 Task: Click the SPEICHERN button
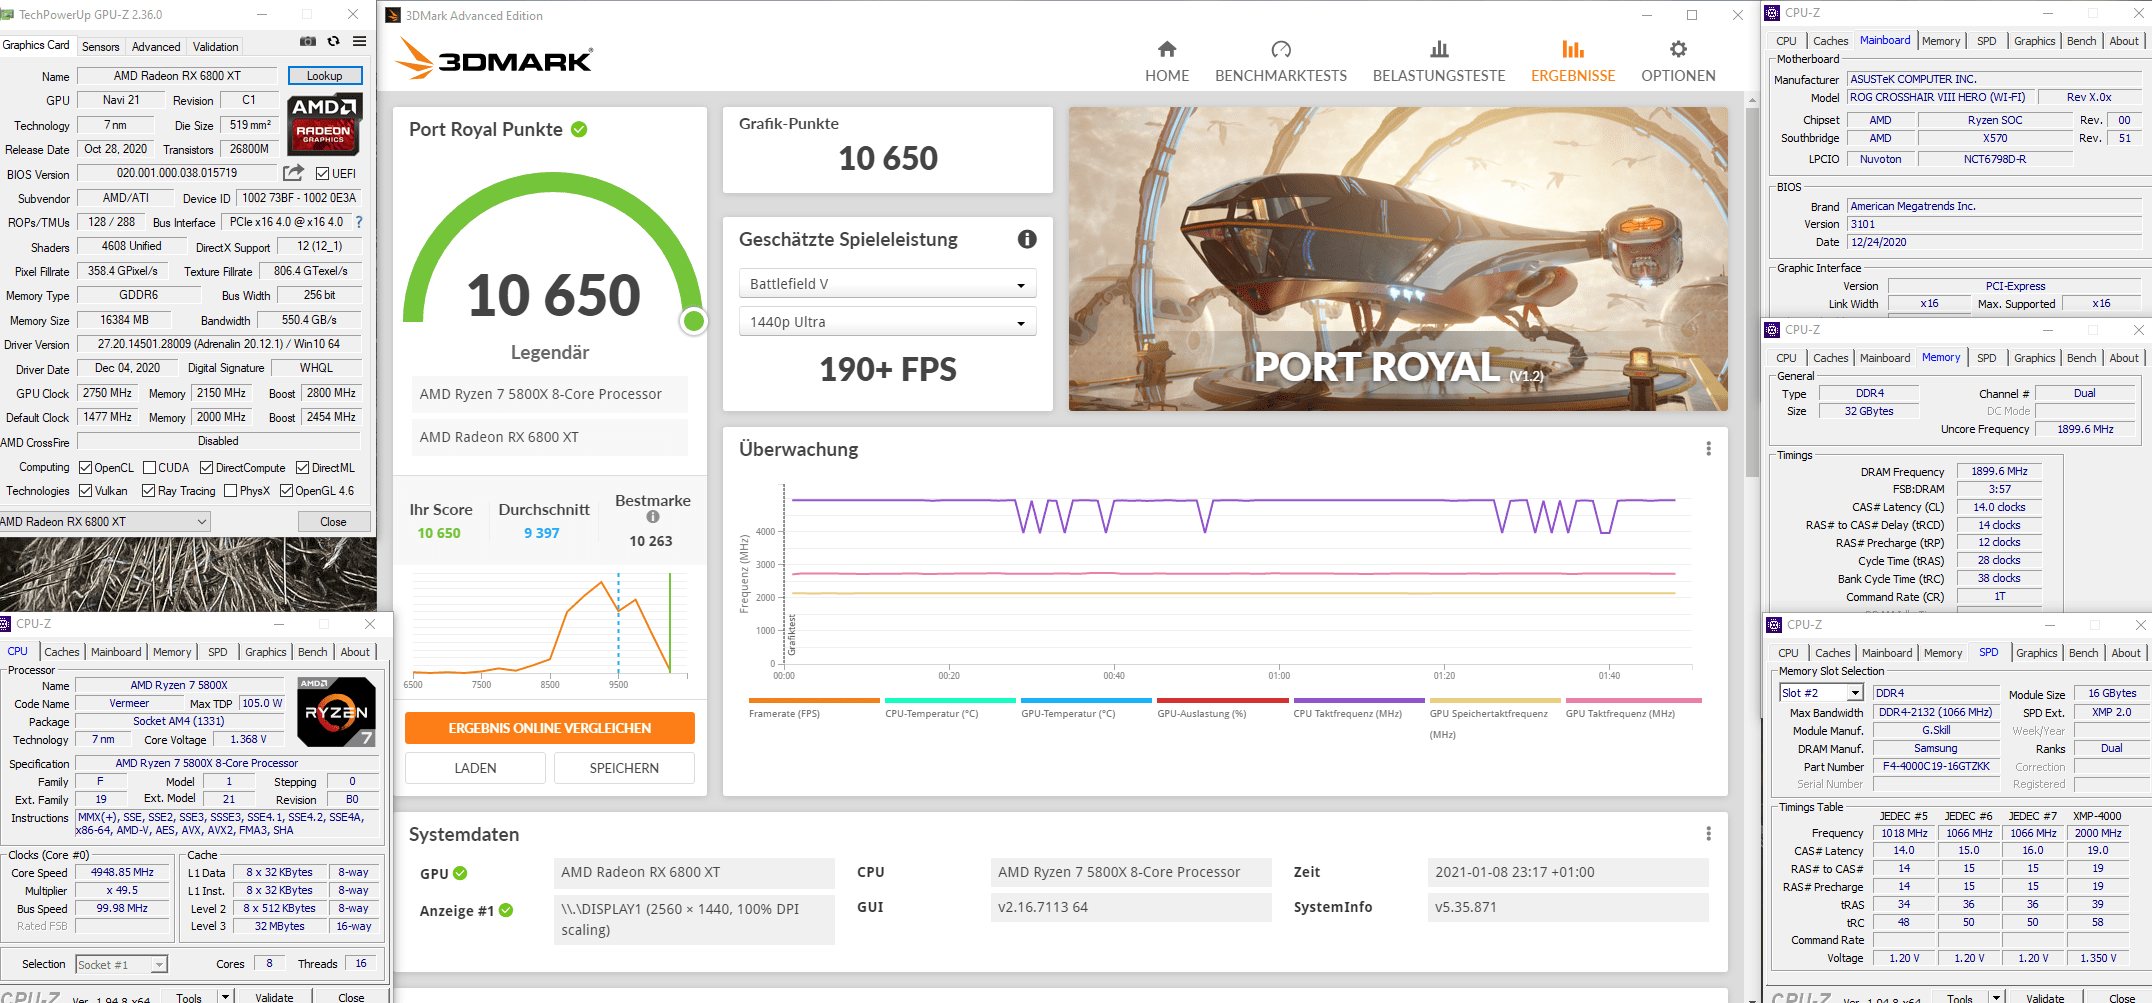pos(624,768)
